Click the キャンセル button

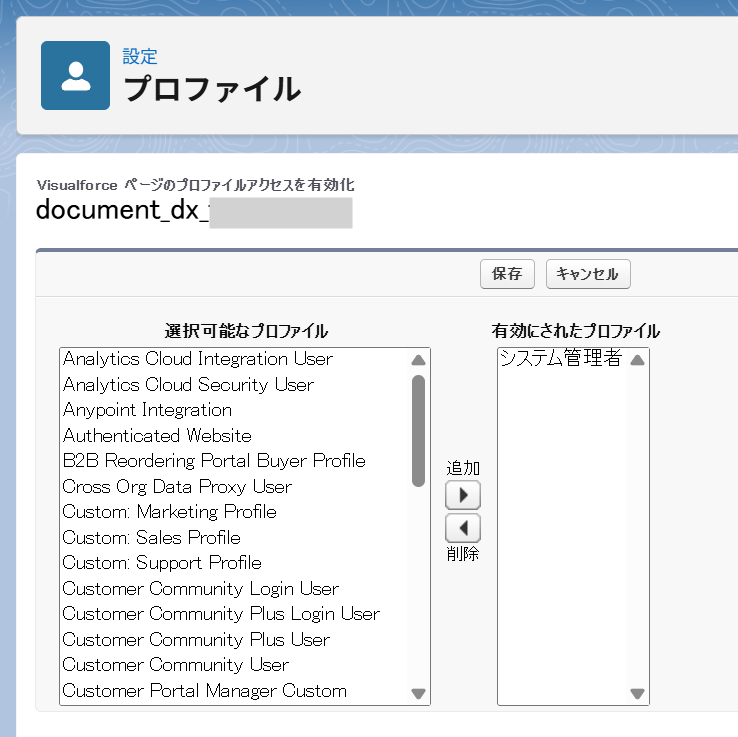(x=587, y=274)
